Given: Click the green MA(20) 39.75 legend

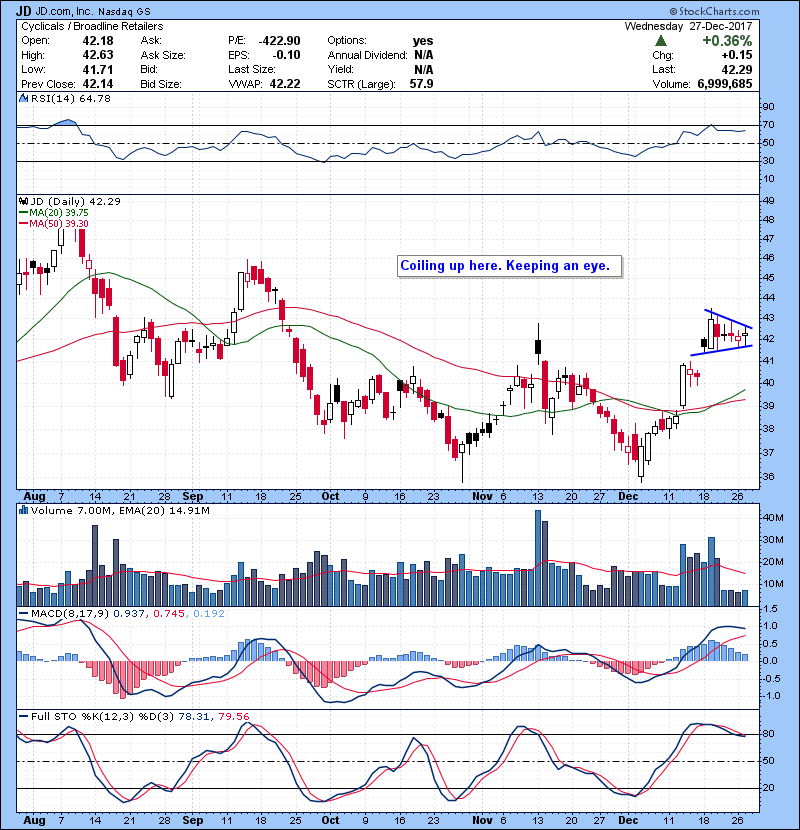Looking at the screenshot, I should pyautogui.click(x=53, y=212).
